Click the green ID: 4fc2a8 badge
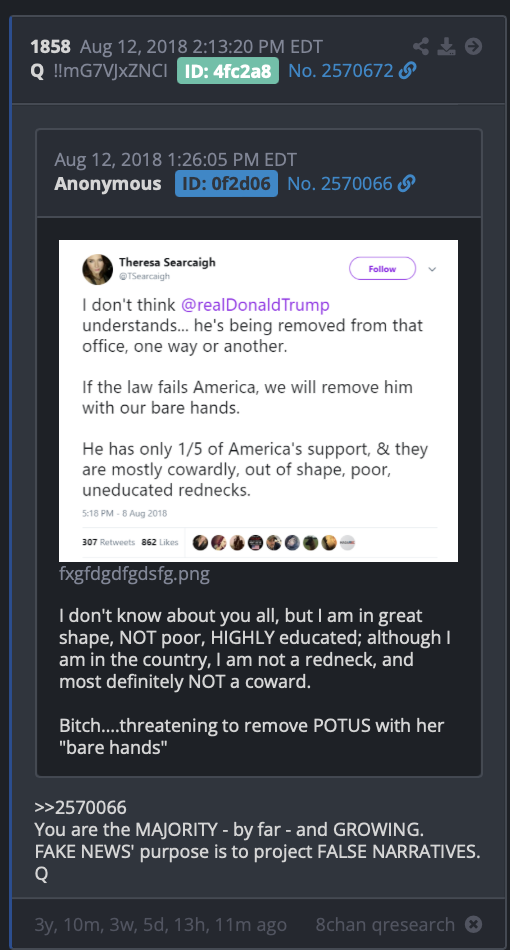Screen dimensions: 510x950 [x=228, y=71]
